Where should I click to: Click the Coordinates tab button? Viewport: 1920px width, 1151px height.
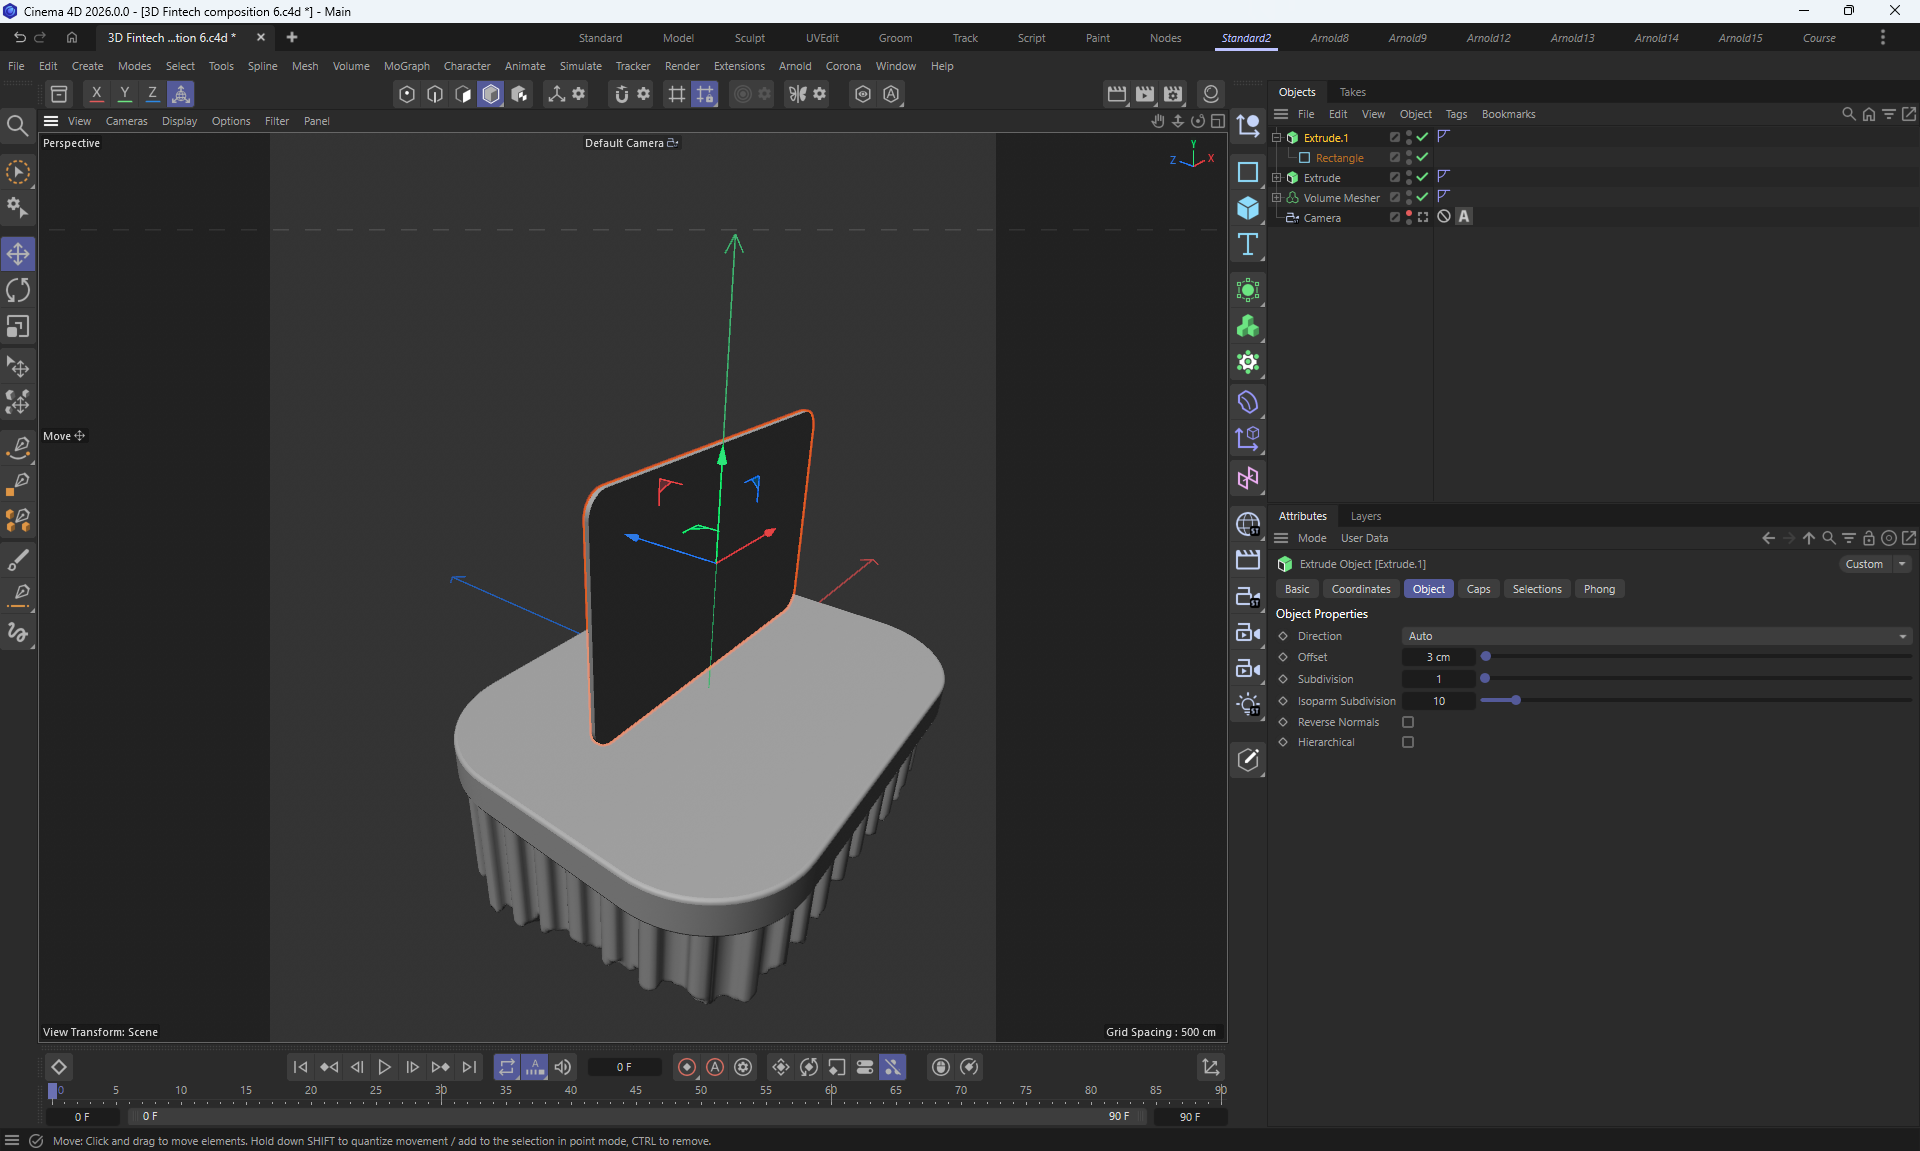(1360, 589)
